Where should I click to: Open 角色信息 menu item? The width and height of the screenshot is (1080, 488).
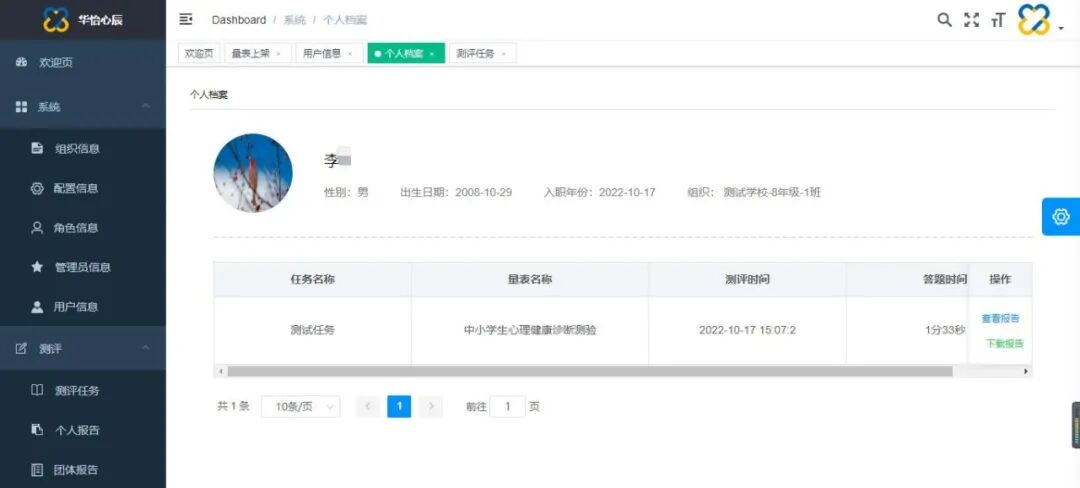pyautogui.click(x=83, y=228)
